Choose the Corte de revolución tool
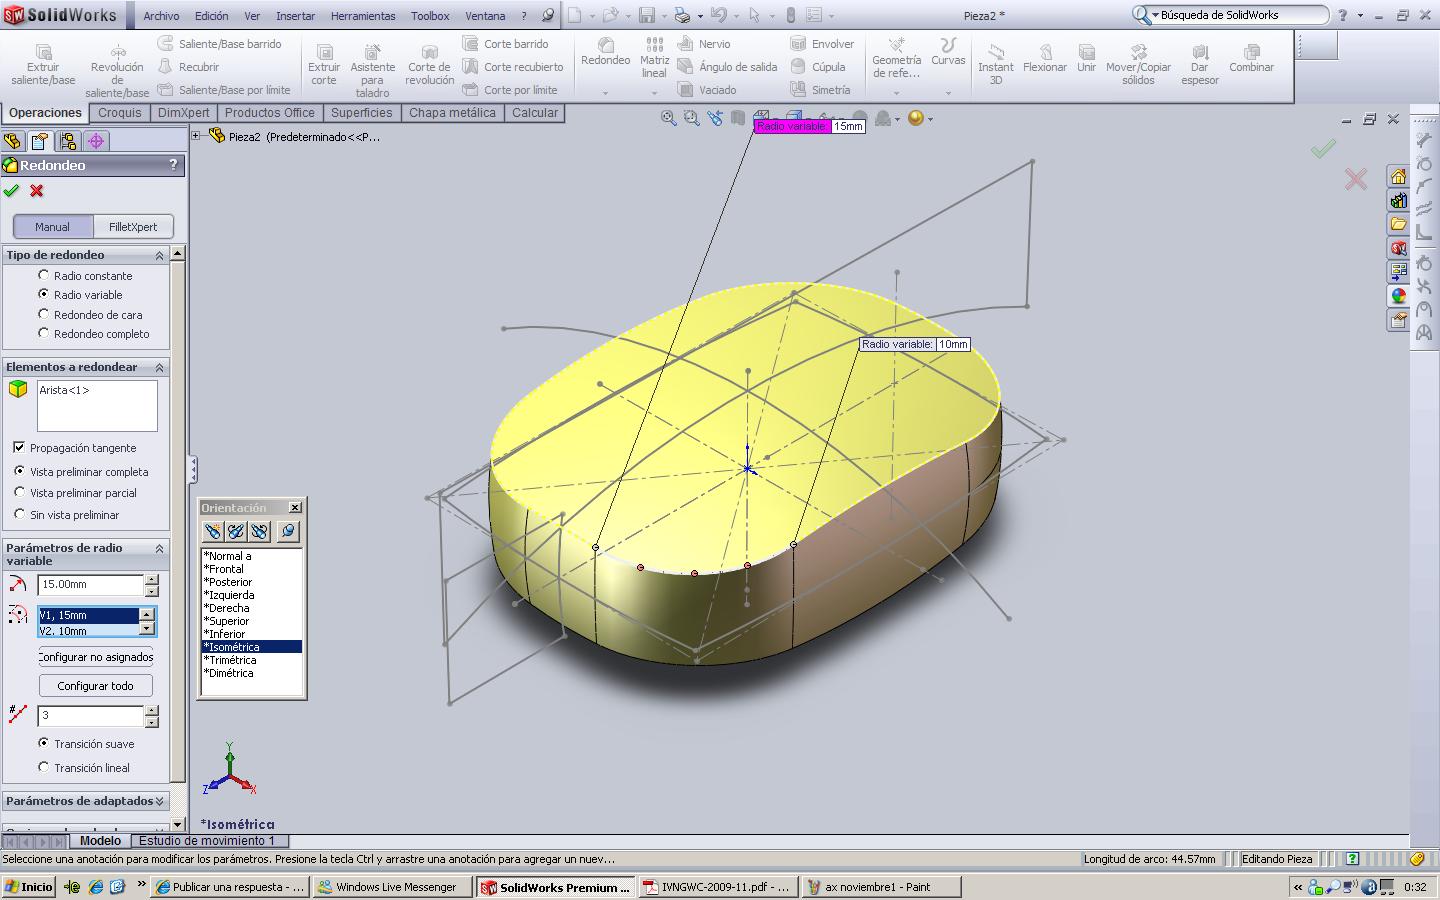The height and width of the screenshot is (900, 1440). tap(429, 65)
